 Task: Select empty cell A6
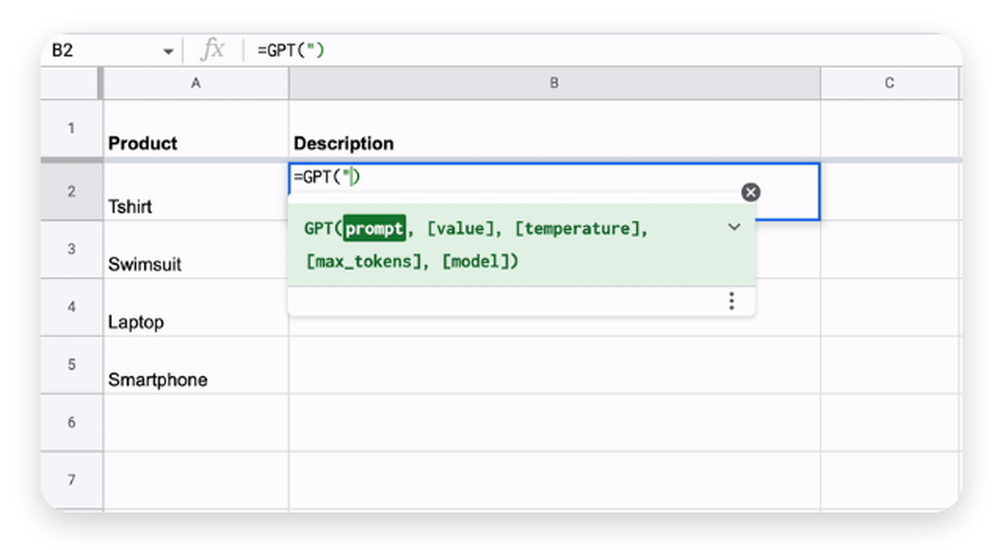click(196, 422)
